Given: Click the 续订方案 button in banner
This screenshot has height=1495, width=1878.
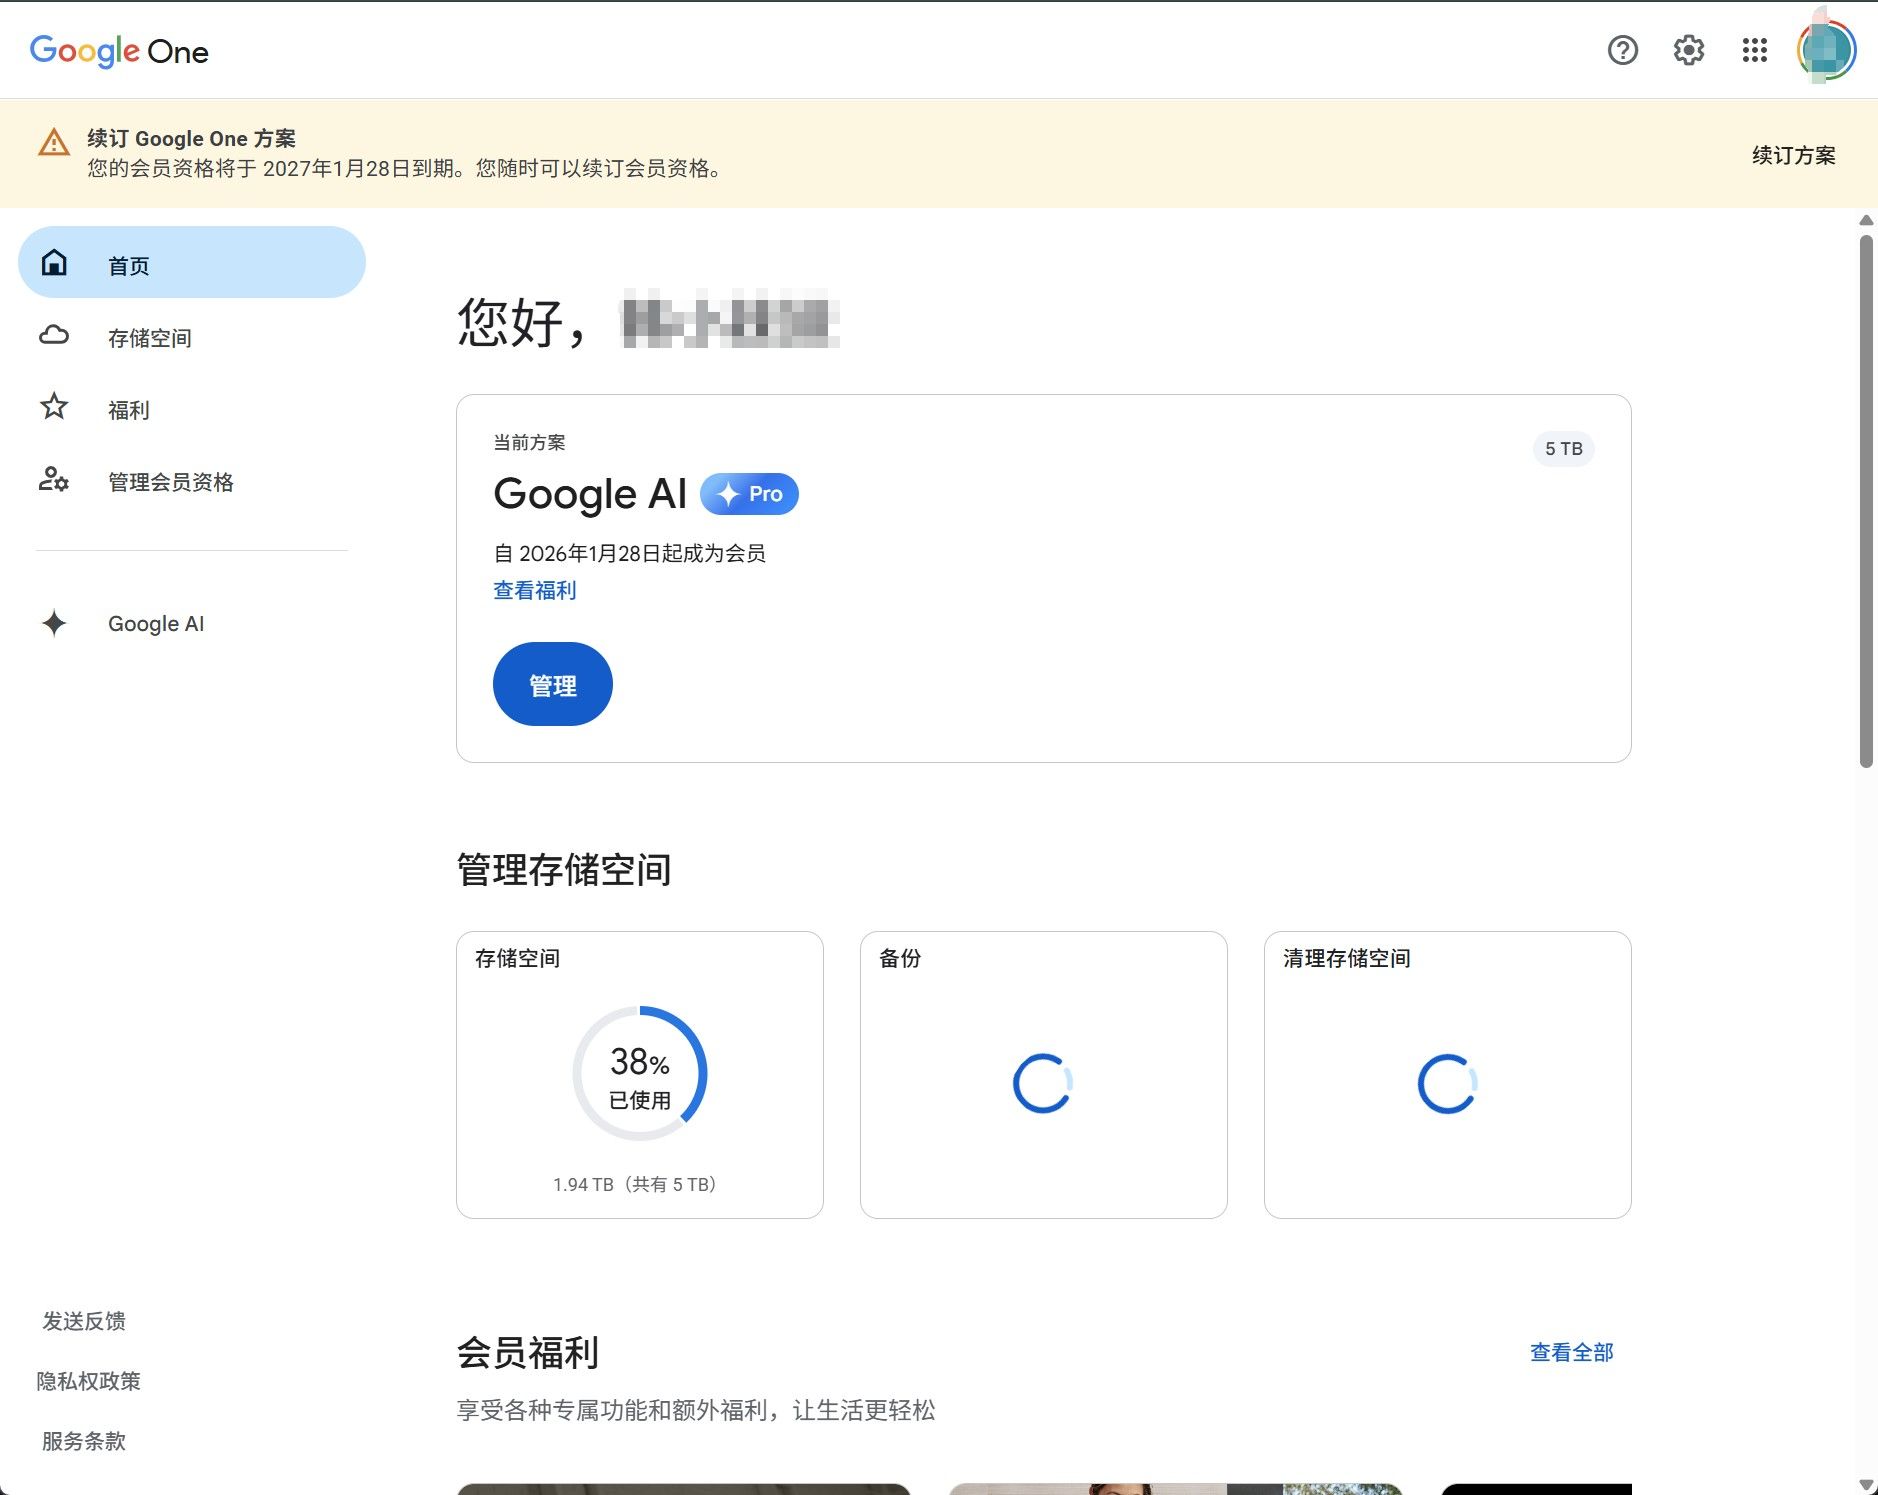Looking at the screenshot, I should [1793, 155].
